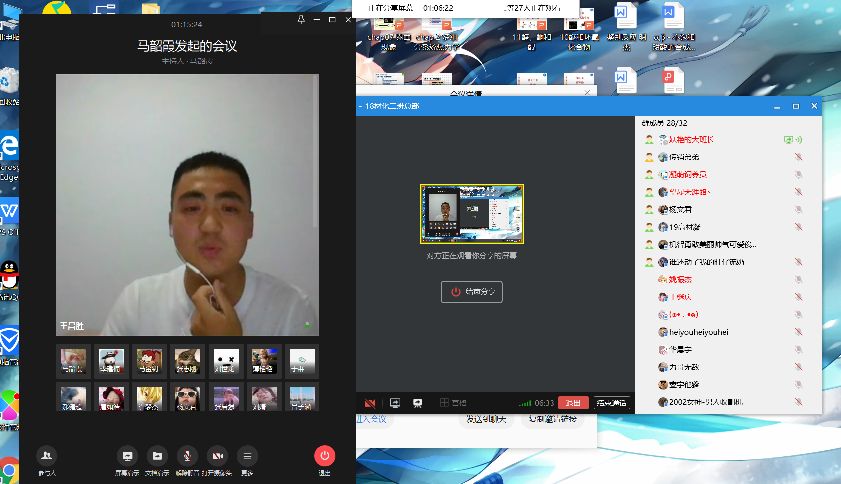This screenshot has width=841, height=484.
Task: Click the stop sharing button with power icon
Action: tap(471, 292)
